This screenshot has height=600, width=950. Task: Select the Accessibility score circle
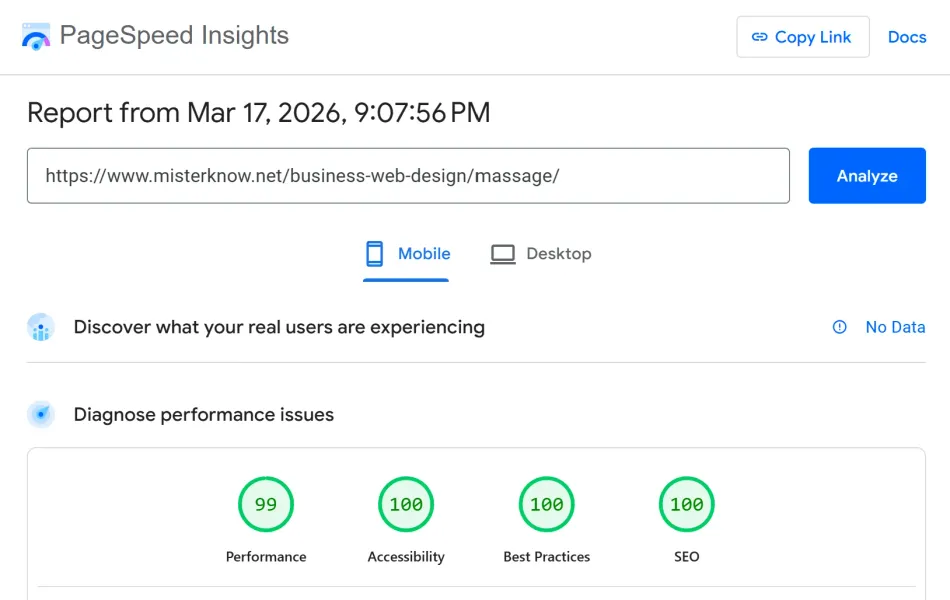pos(406,505)
